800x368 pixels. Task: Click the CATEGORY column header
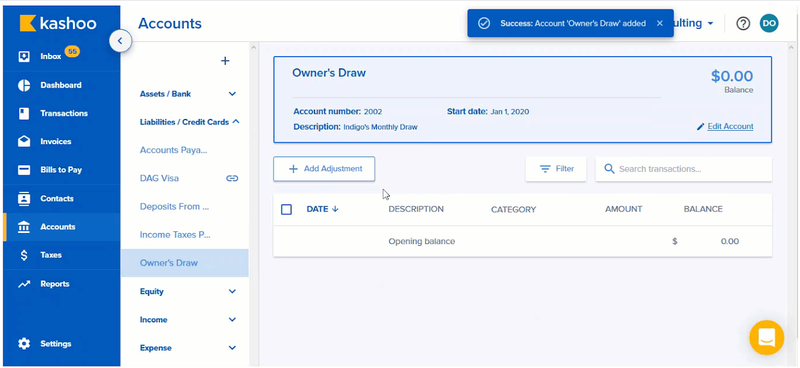513,209
